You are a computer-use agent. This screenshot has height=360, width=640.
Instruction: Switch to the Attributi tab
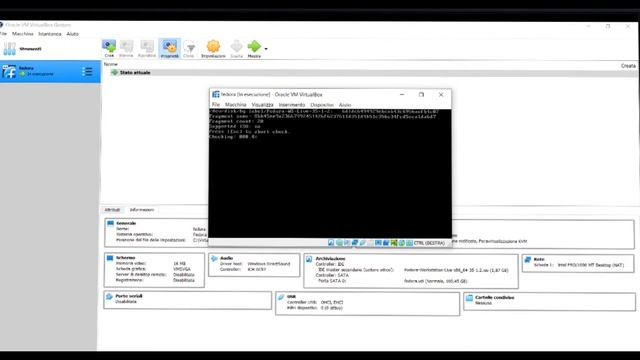click(112, 210)
